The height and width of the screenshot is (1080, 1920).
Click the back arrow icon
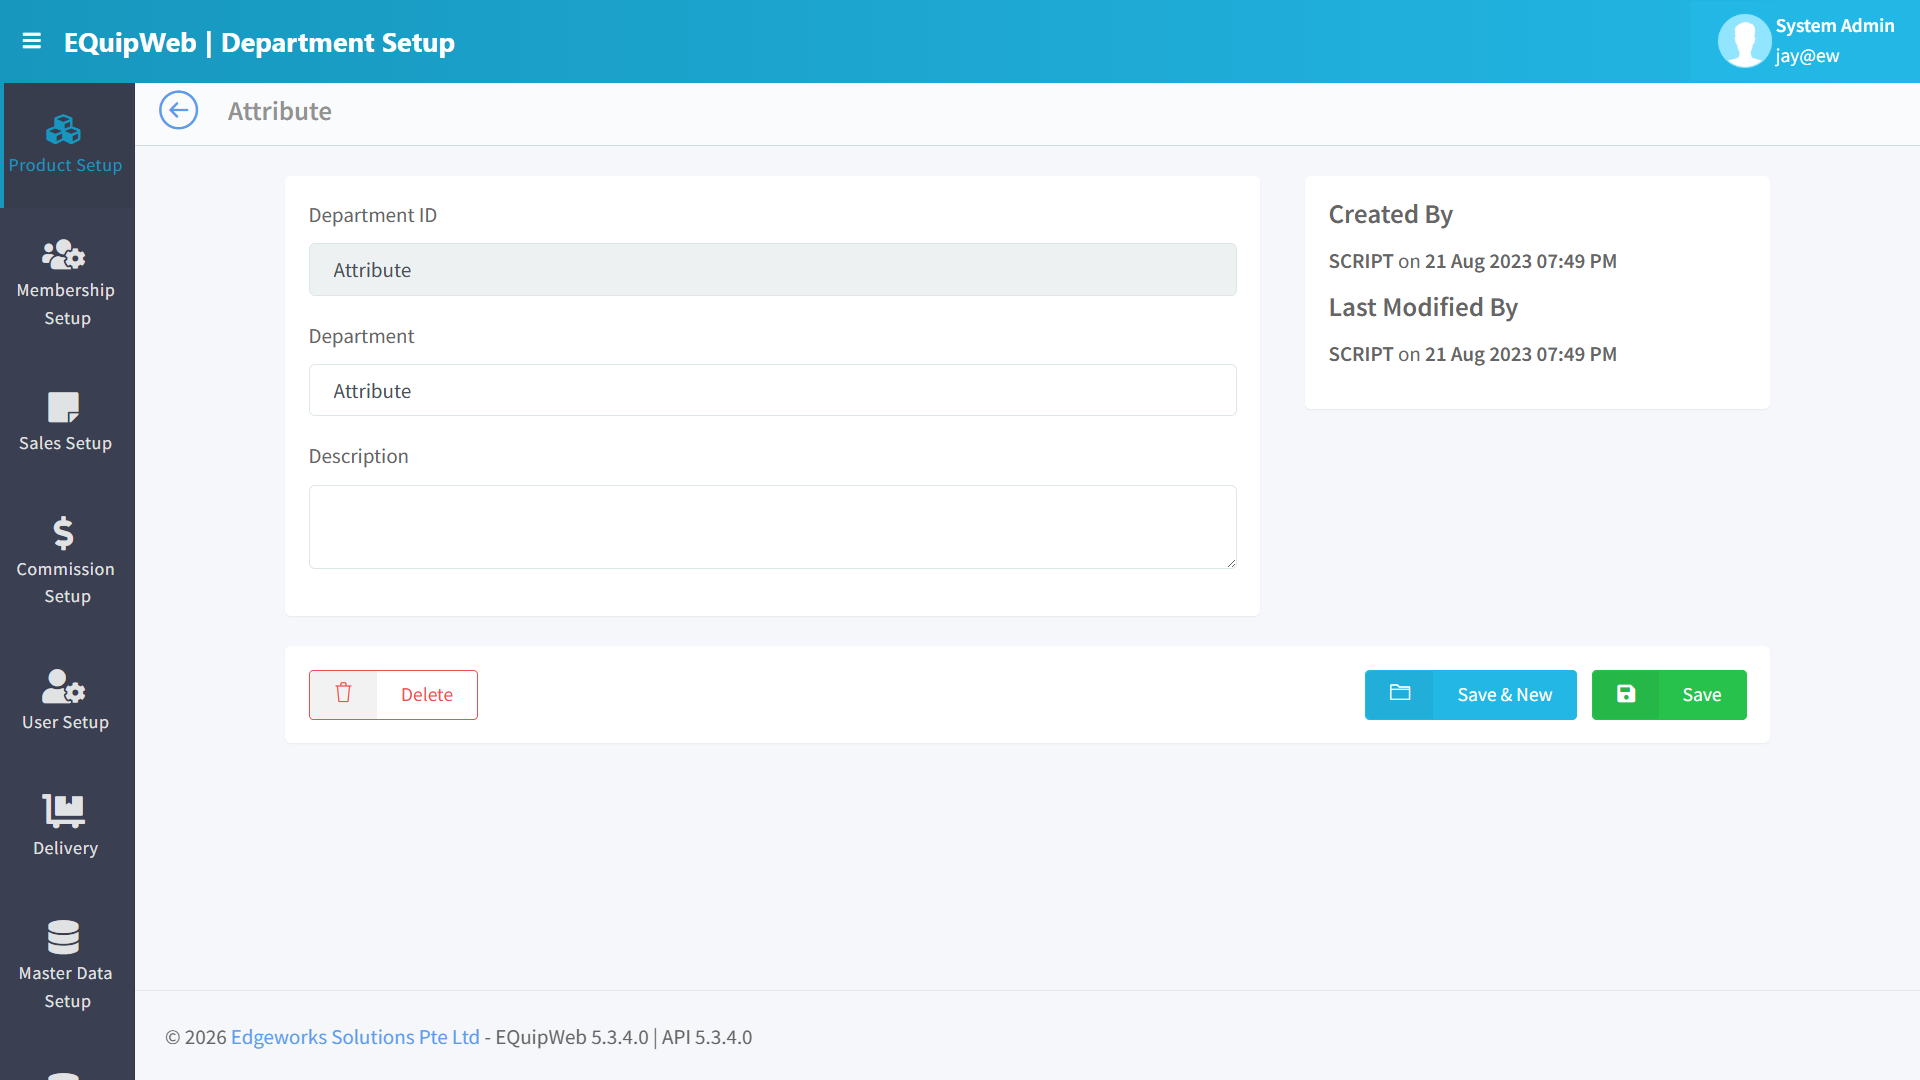pos(179,111)
